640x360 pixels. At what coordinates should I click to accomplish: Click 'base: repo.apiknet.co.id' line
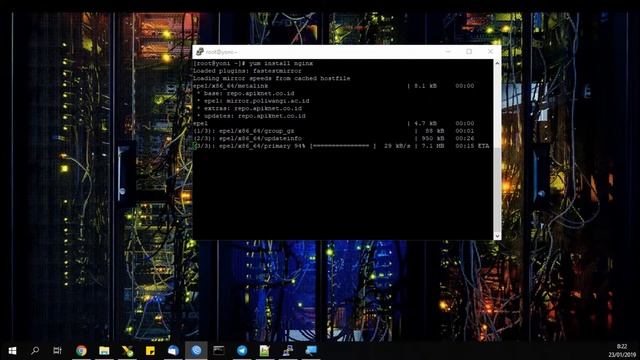click(x=249, y=93)
